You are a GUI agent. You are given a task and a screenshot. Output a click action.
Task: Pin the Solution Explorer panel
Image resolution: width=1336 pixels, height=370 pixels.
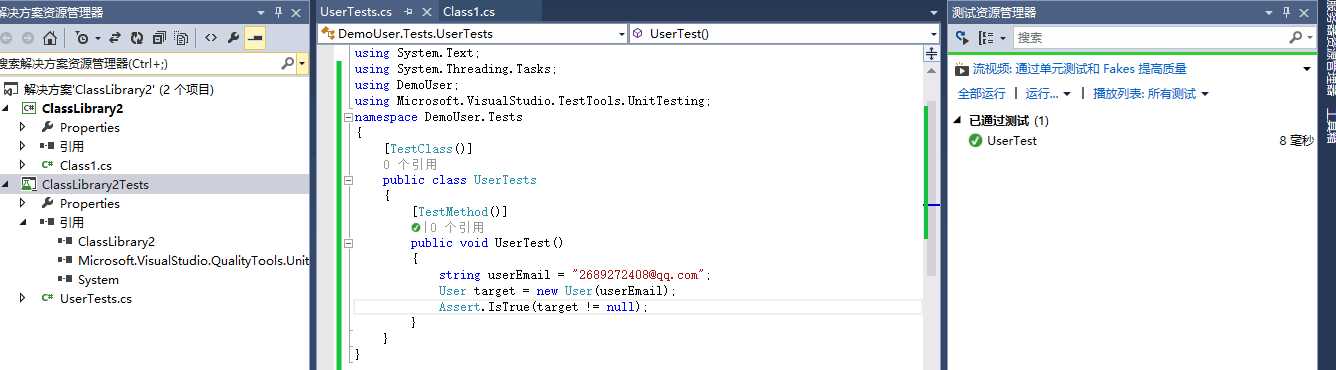(x=279, y=12)
